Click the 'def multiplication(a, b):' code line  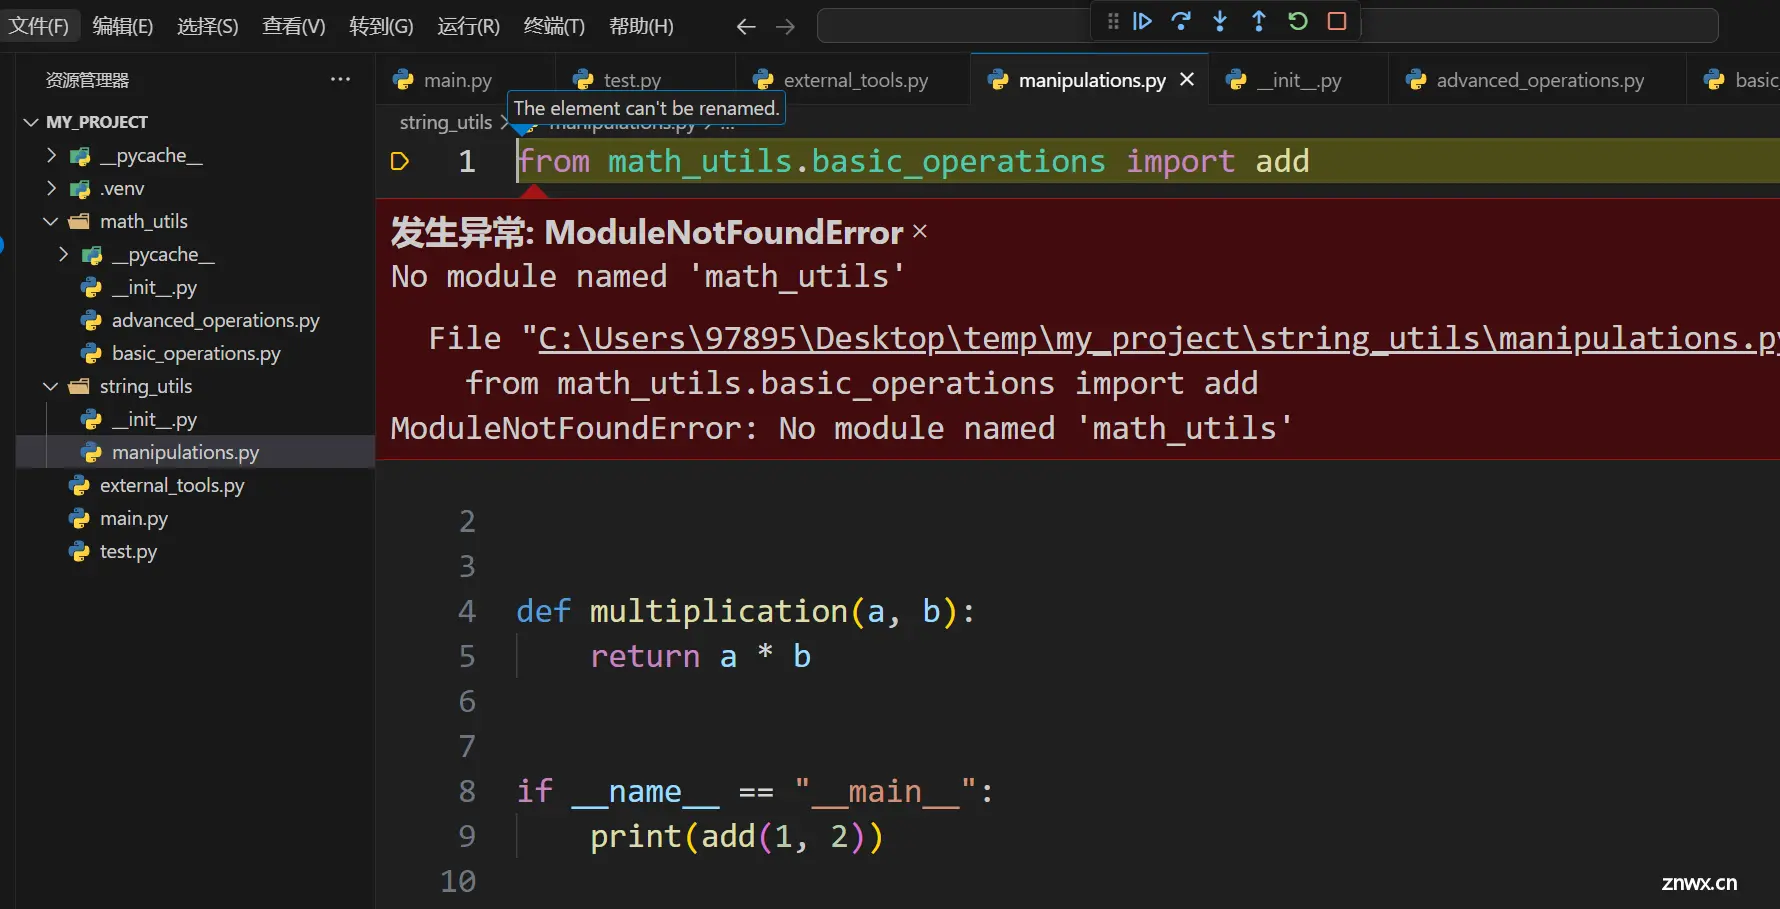tap(745, 611)
